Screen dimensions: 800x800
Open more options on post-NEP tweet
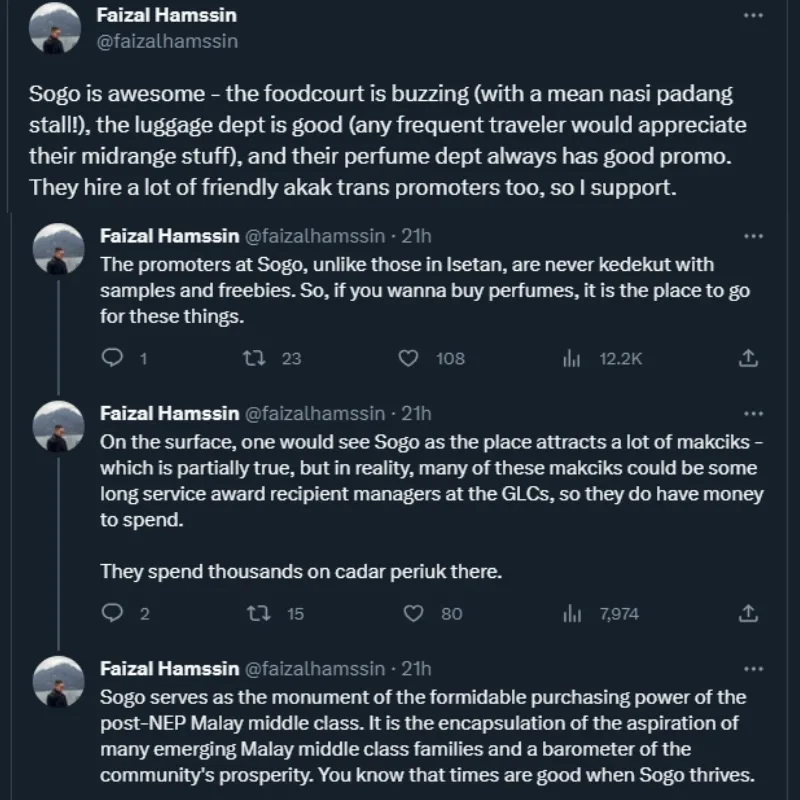[754, 667]
